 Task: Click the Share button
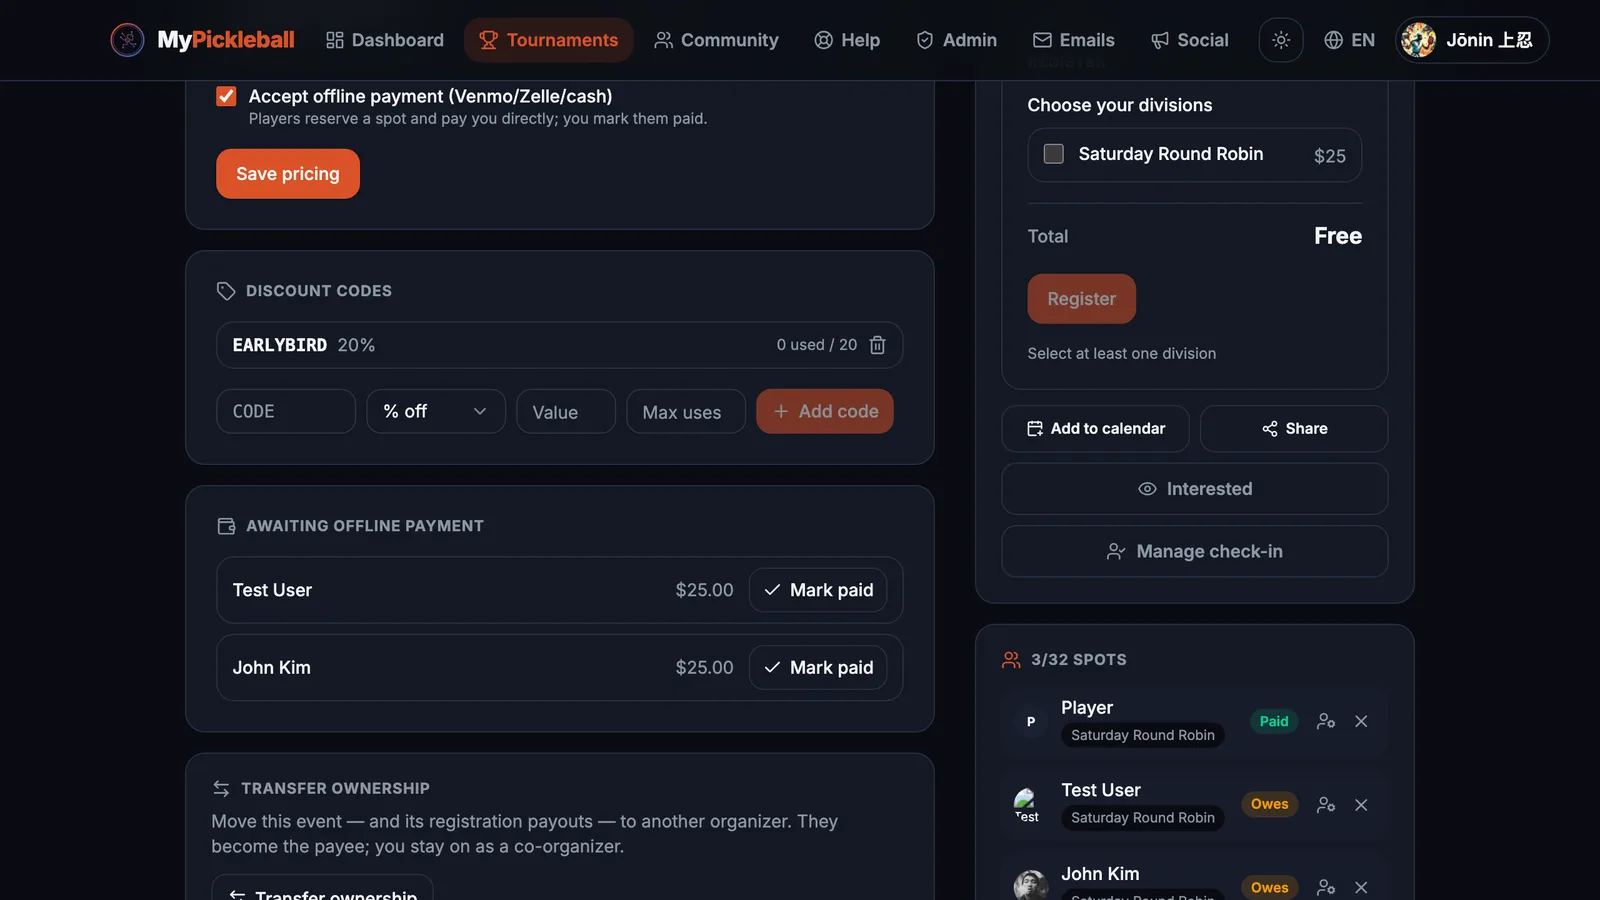pyautogui.click(x=1294, y=429)
